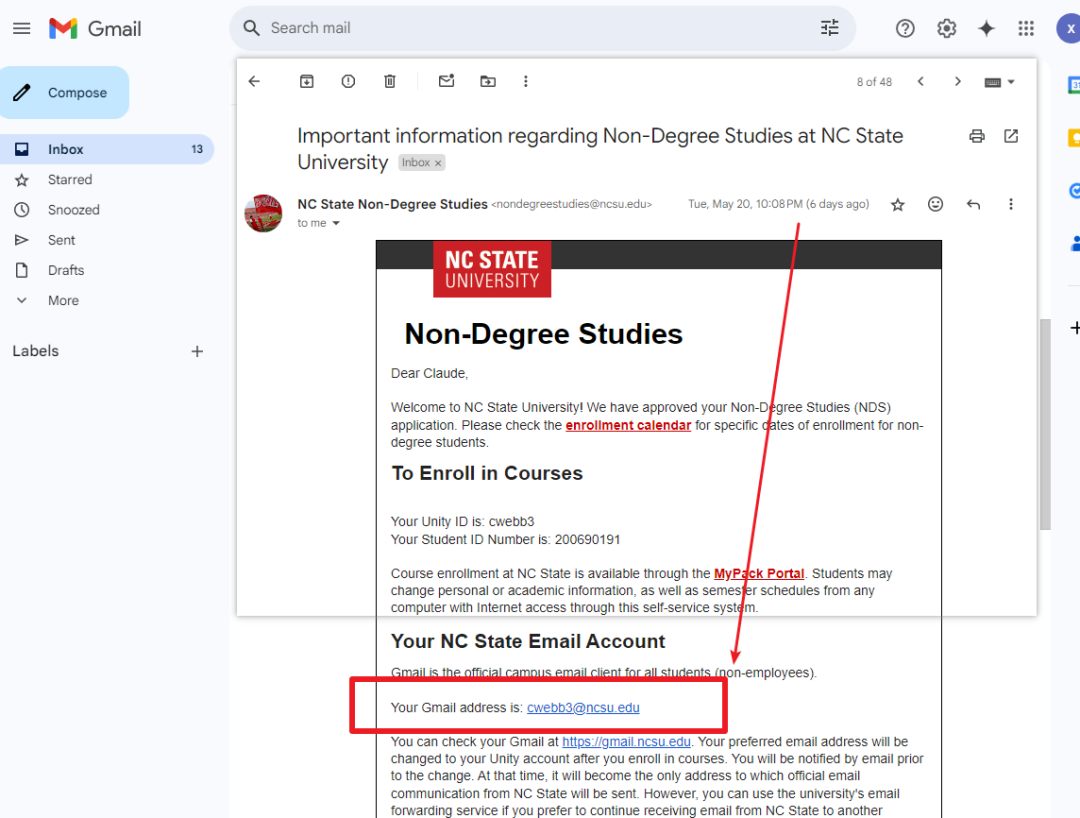
Task: Move email to a folder
Action: point(488,81)
